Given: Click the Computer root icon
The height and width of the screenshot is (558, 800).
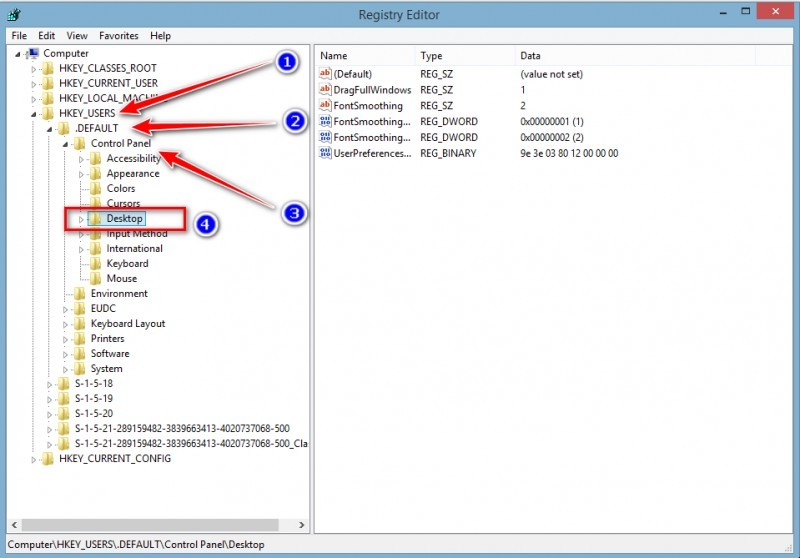Looking at the screenshot, I should pyautogui.click(x=33, y=53).
